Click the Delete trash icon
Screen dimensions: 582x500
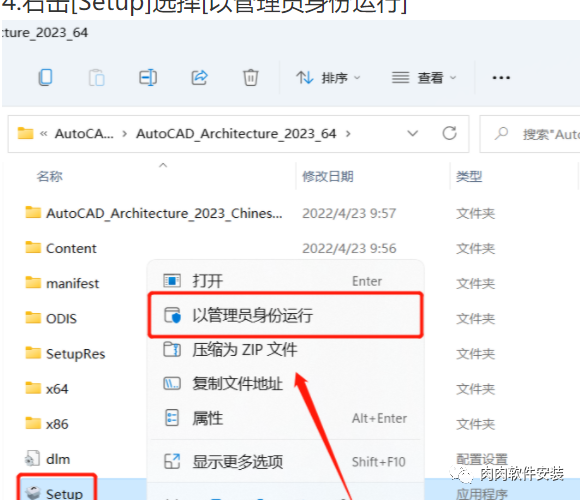(x=251, y=78)
